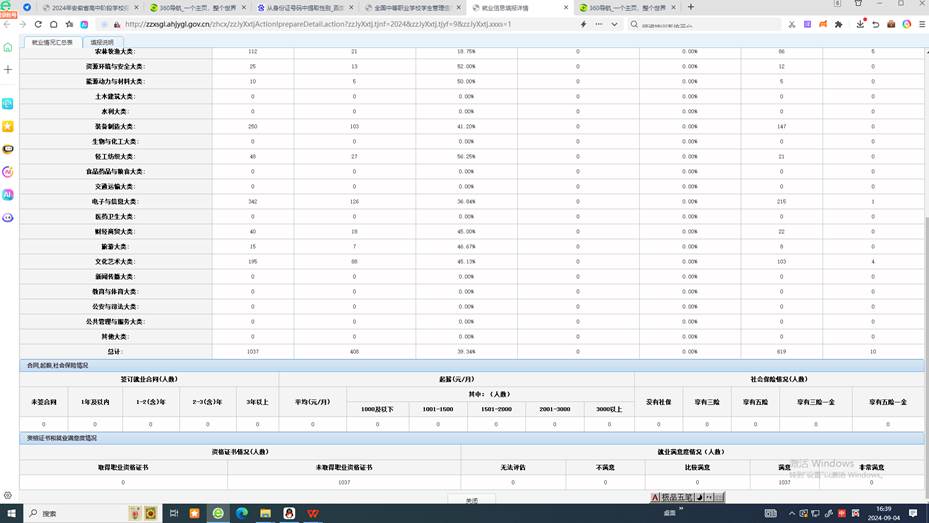
Task: Click the address bar URL field
Action: [350, 24]
